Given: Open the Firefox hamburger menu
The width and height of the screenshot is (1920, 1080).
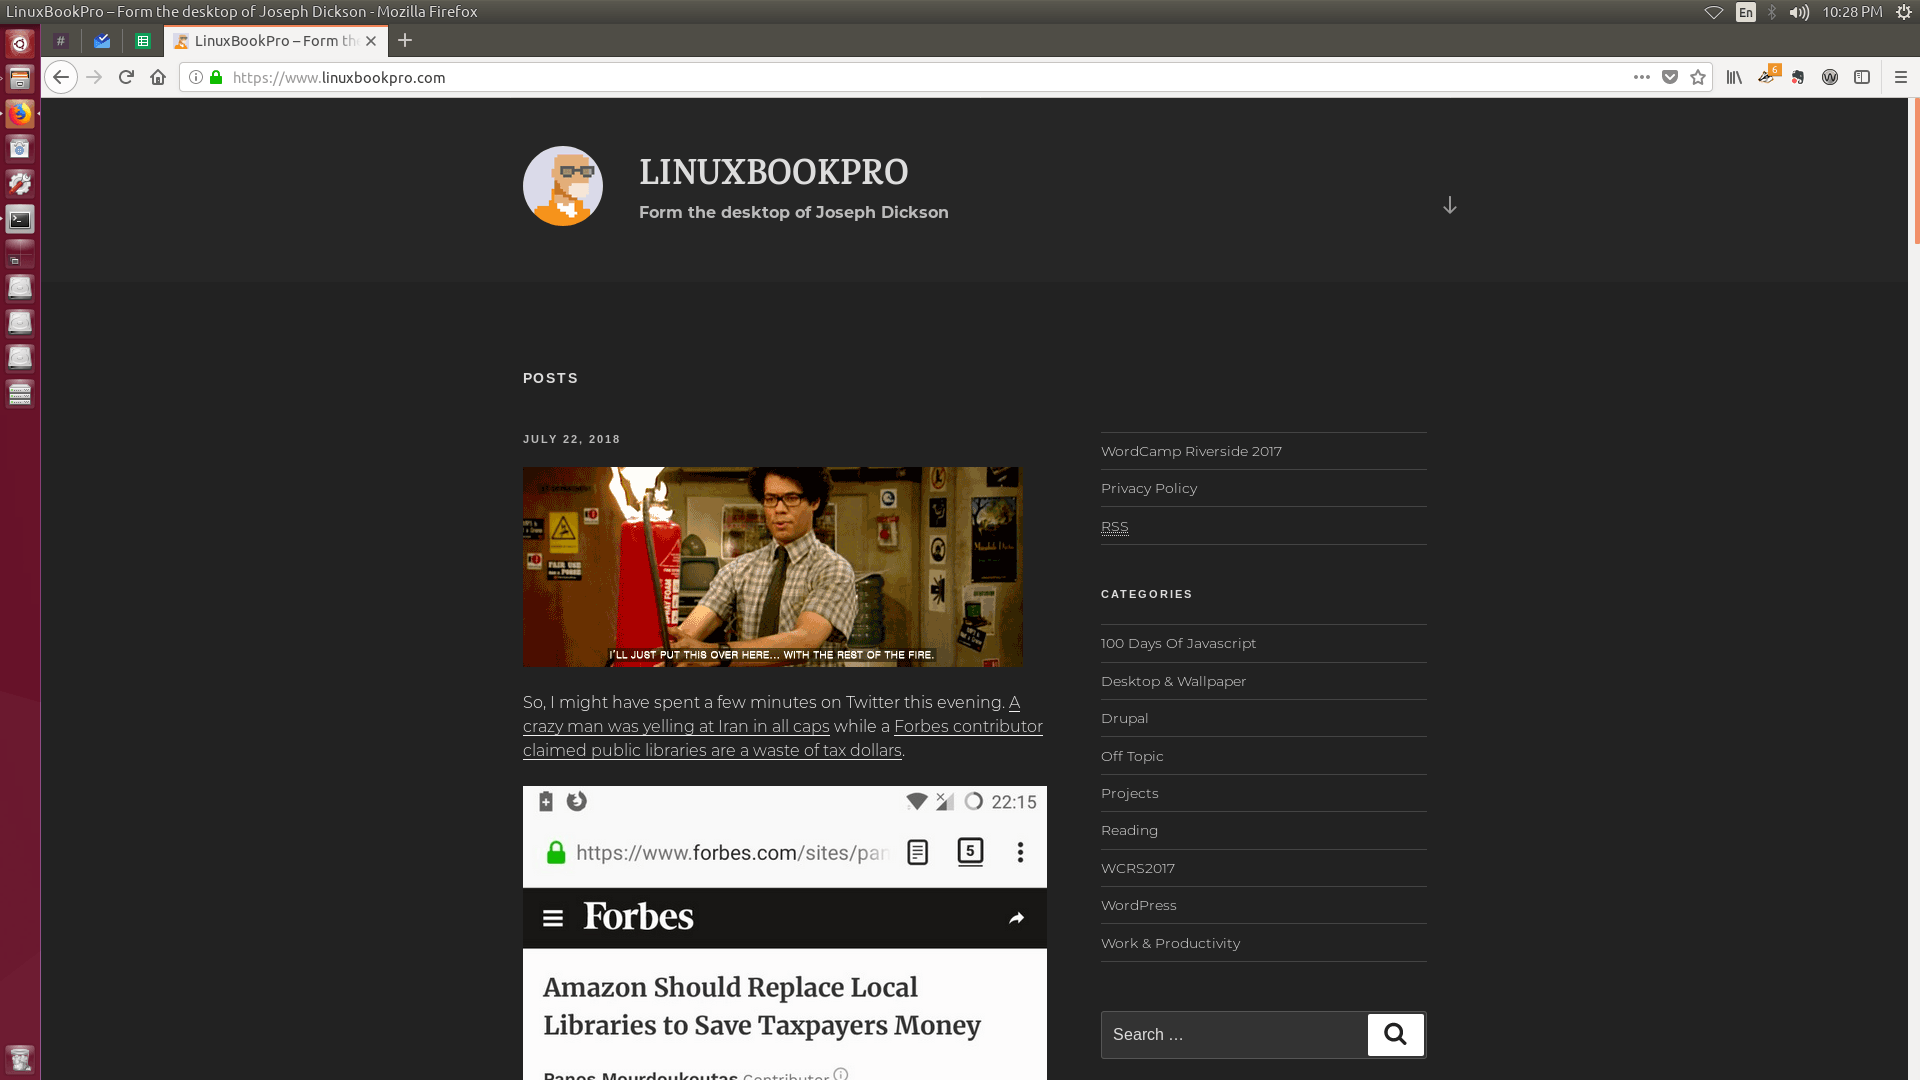Looking at the screenshot, I should pos(1901,77).
